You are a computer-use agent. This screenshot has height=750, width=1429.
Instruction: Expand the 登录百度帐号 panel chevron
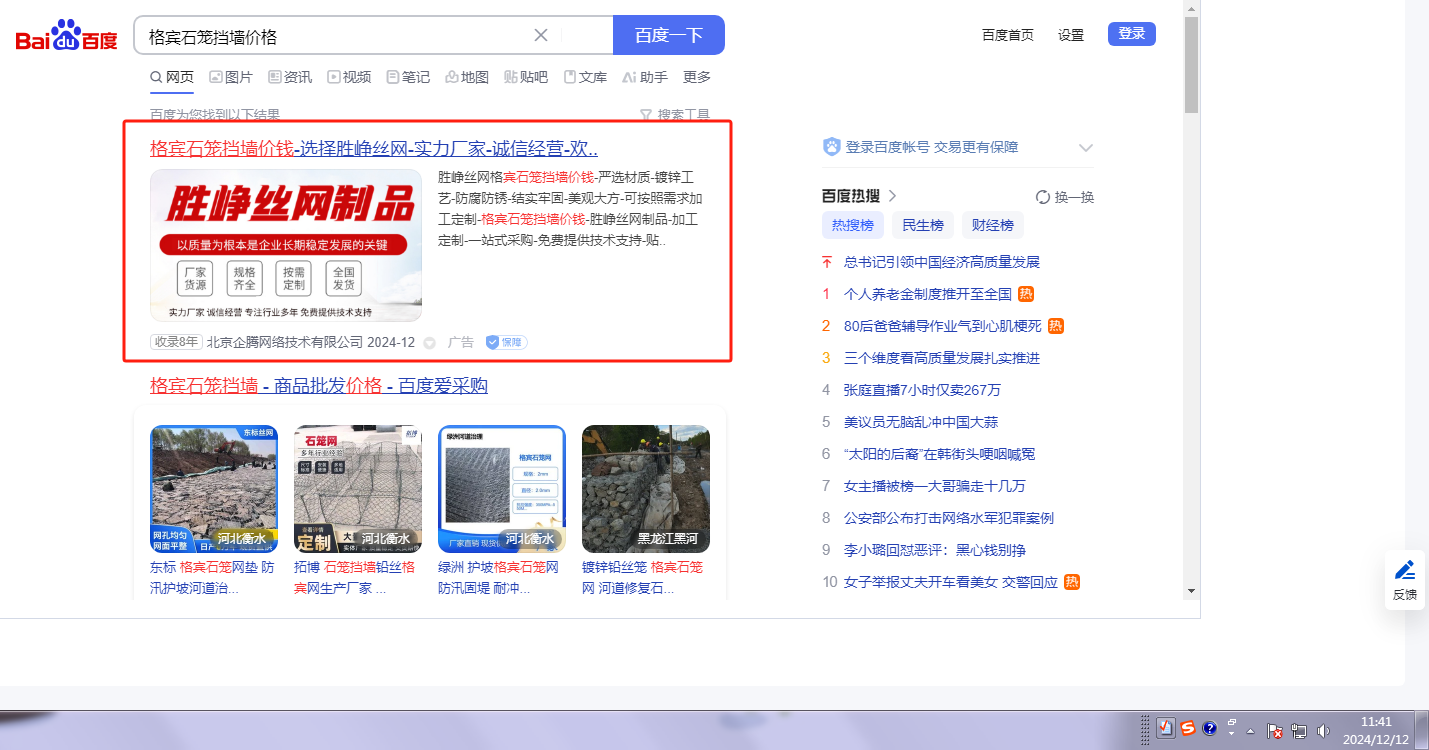pyautogui.click(x=1086, y=148)
